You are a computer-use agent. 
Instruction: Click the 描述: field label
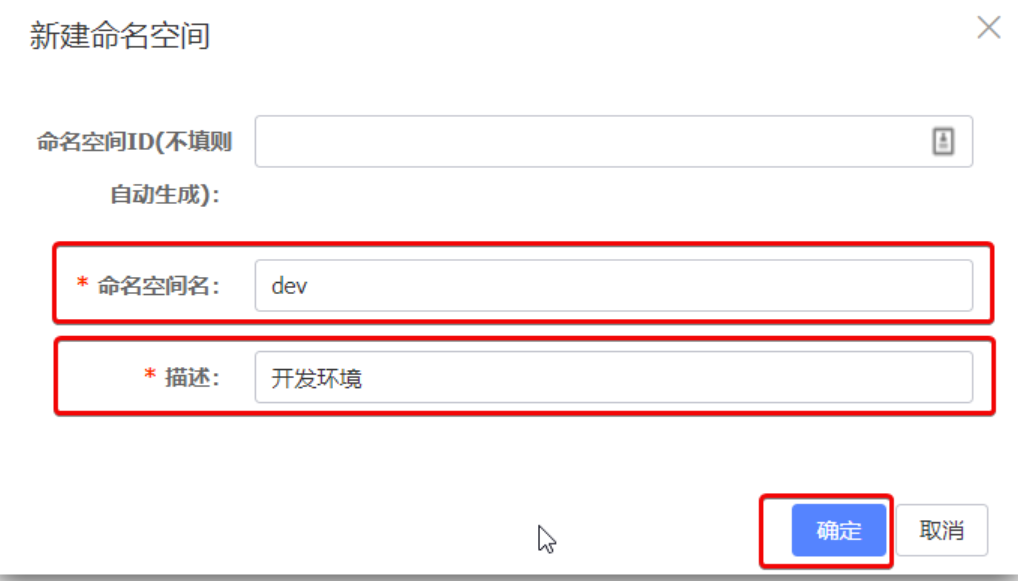click(192, 377)
